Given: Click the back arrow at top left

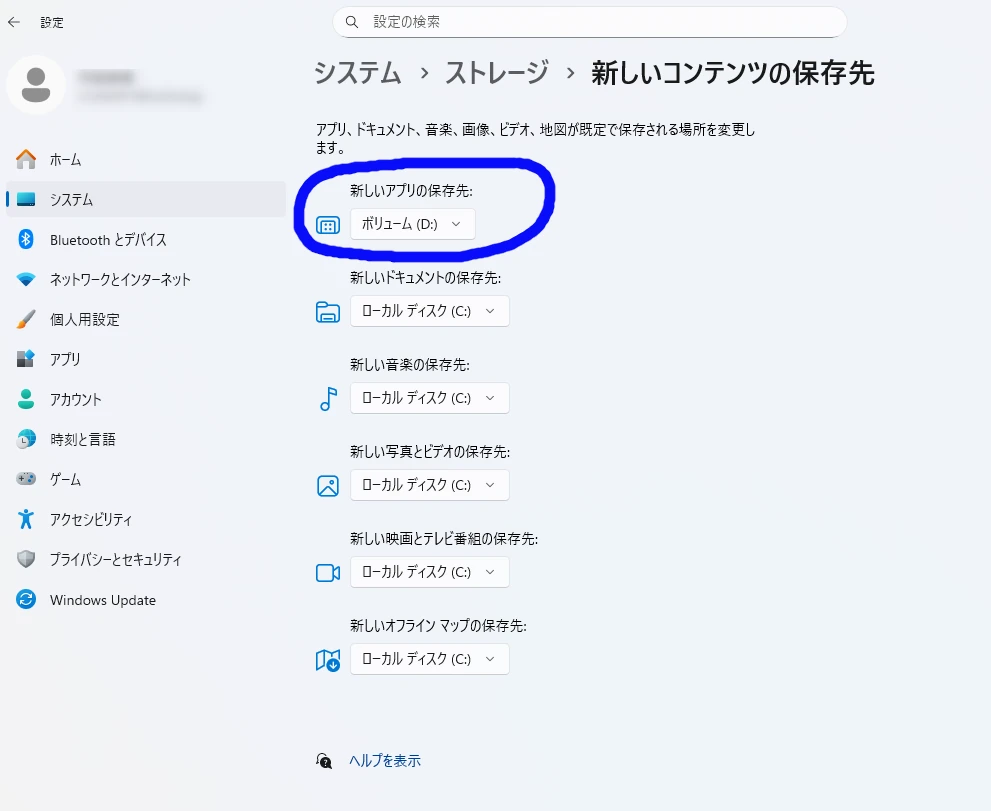Looking at the screenshot, I should 14,22.
